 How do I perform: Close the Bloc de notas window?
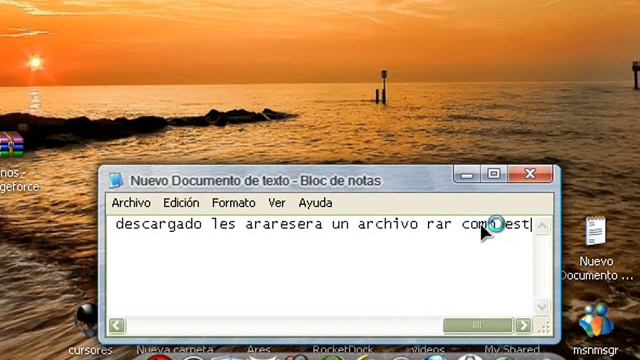530,174
